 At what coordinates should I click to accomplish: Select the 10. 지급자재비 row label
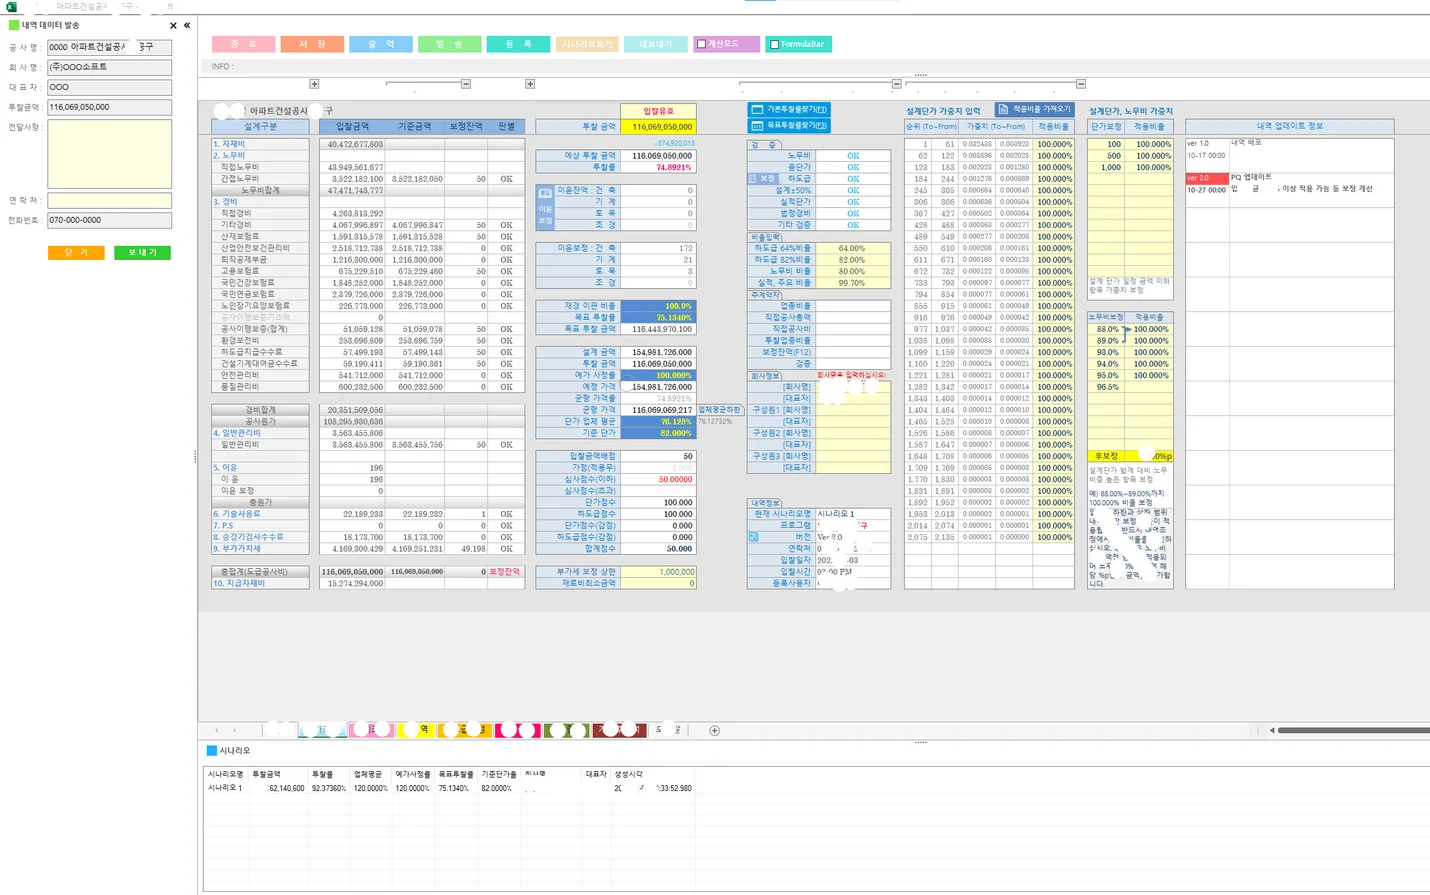pyautogui.click(x=260, y=583)
